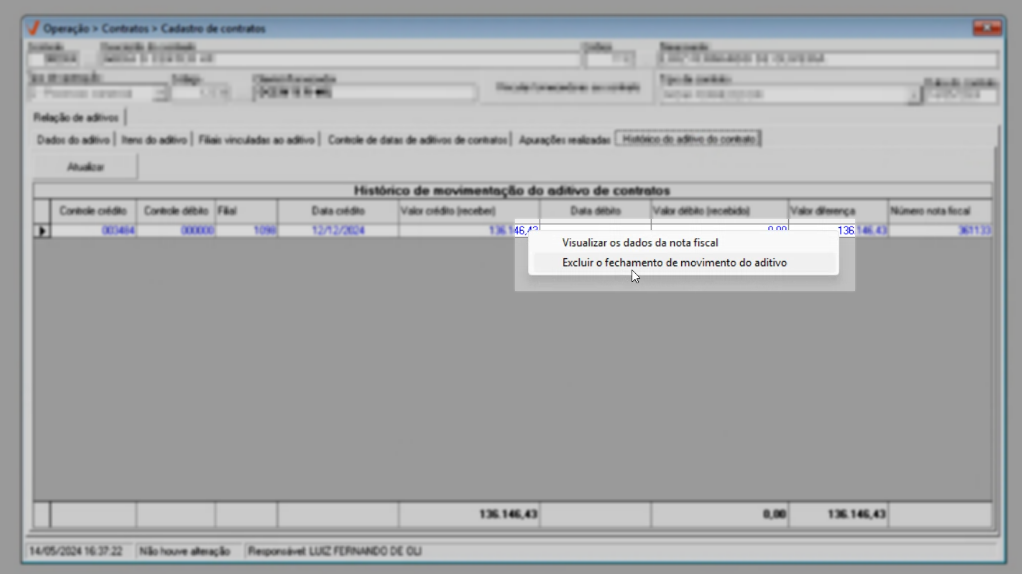
Task: Open Controle de datas de aditivos de contratos tab
Action: pos(417,140)
